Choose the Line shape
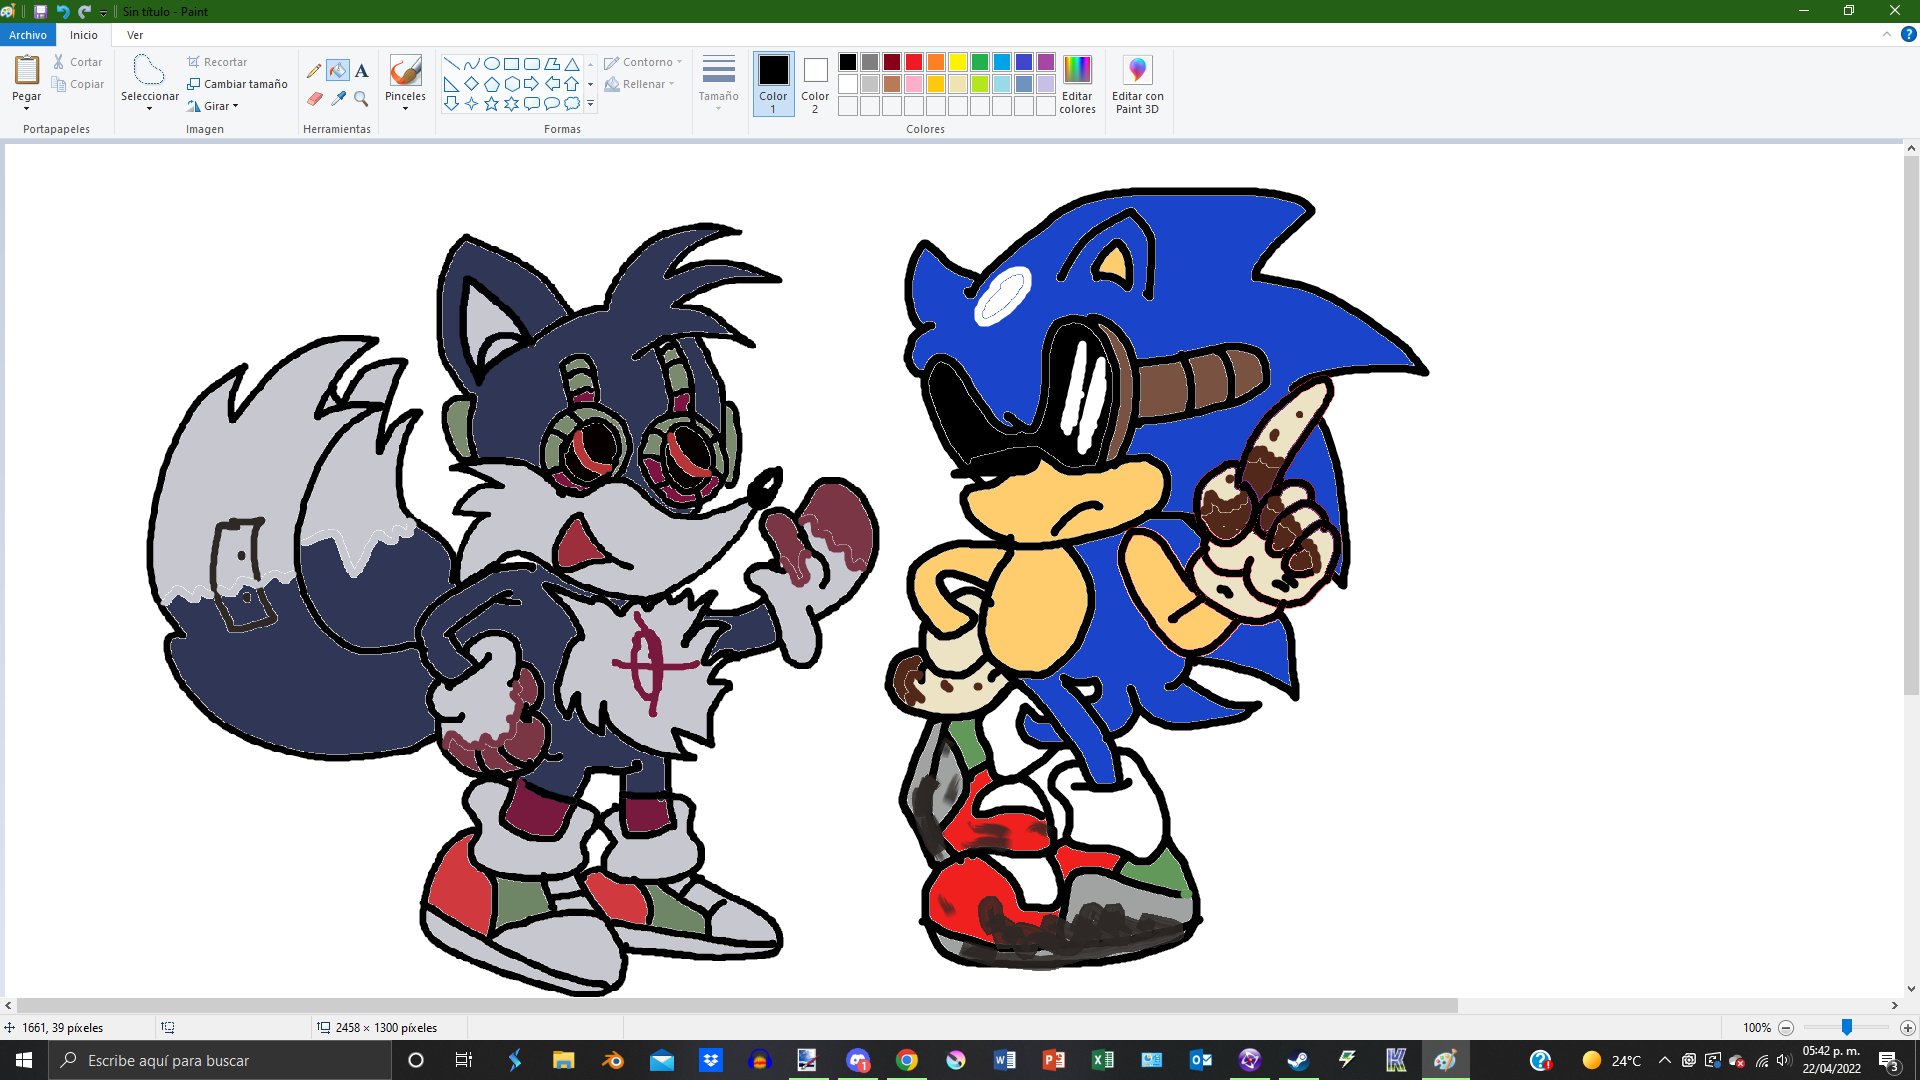 [451, 64]
